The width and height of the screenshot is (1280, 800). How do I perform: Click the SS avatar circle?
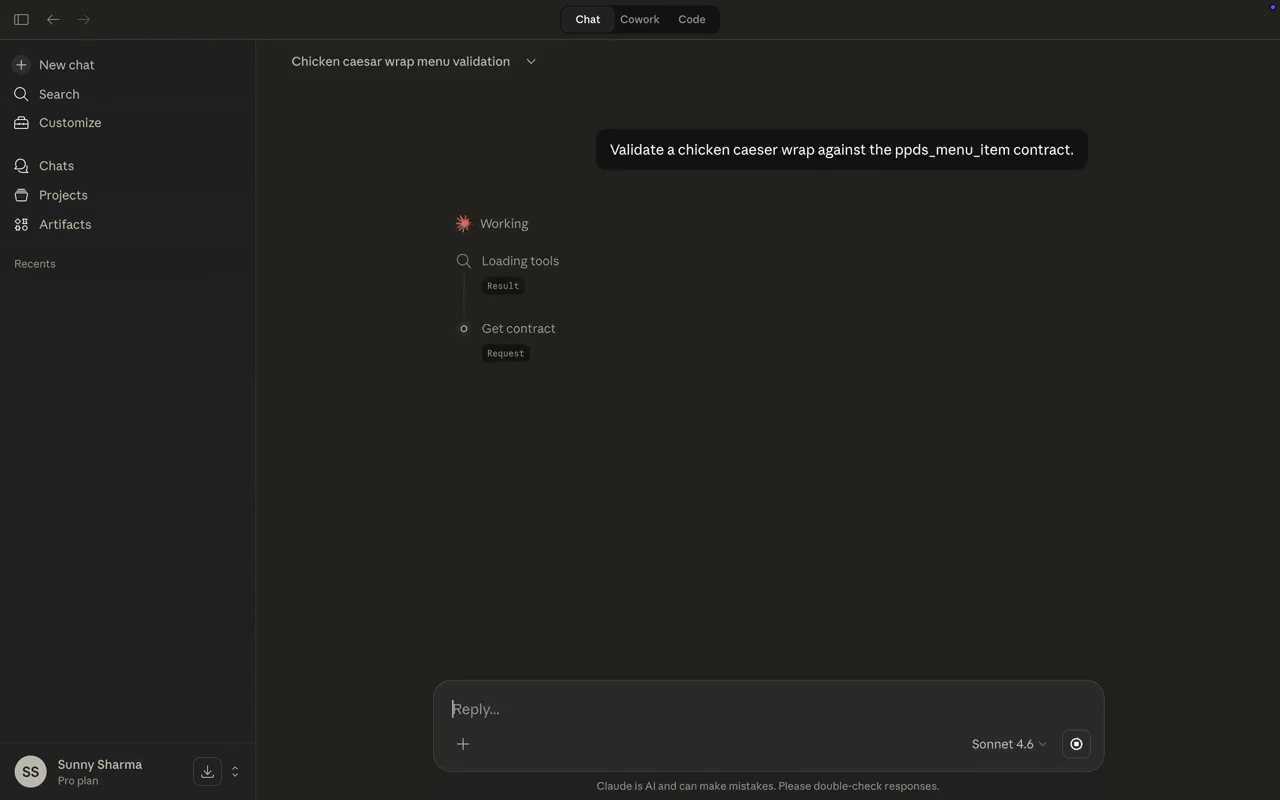pos(30,771)
